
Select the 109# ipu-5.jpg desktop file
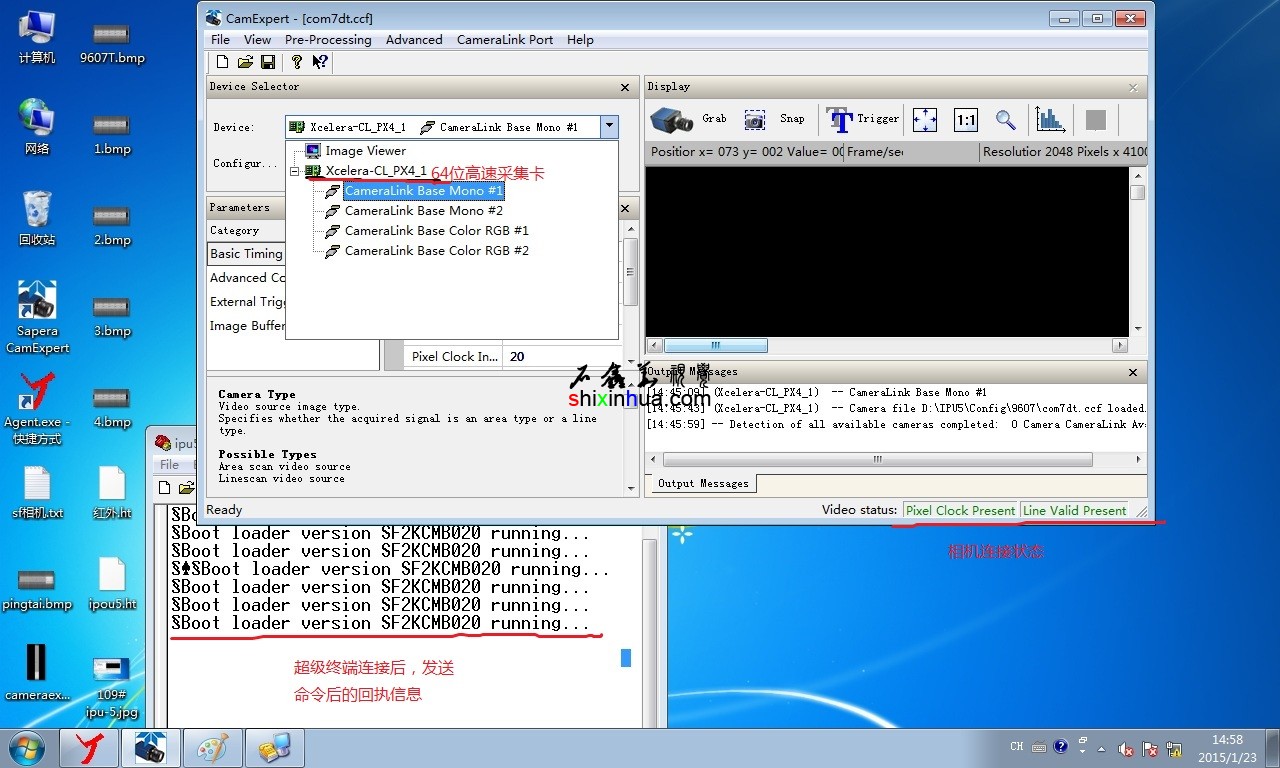point(112,688)
